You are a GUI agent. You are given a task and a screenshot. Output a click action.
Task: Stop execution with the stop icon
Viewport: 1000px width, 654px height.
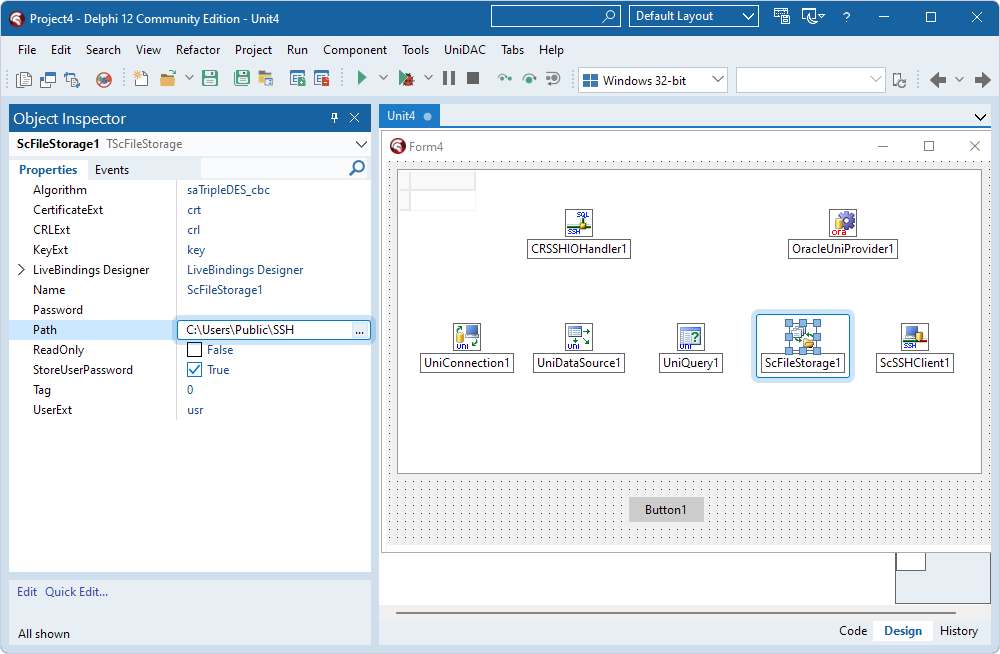(x=471, y=77)
